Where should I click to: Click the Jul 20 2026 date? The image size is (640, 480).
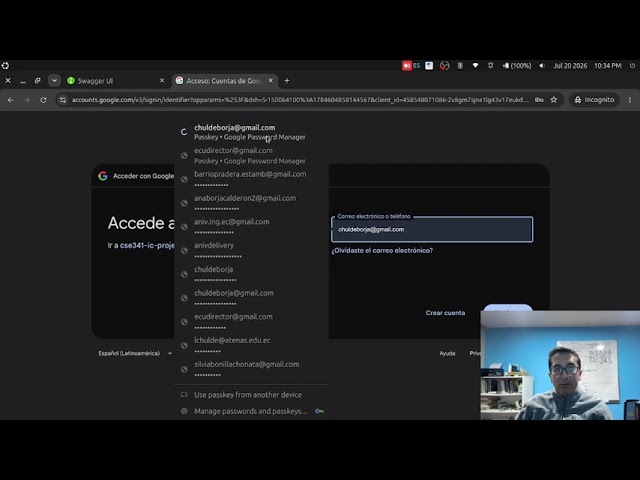pos(570,65)
